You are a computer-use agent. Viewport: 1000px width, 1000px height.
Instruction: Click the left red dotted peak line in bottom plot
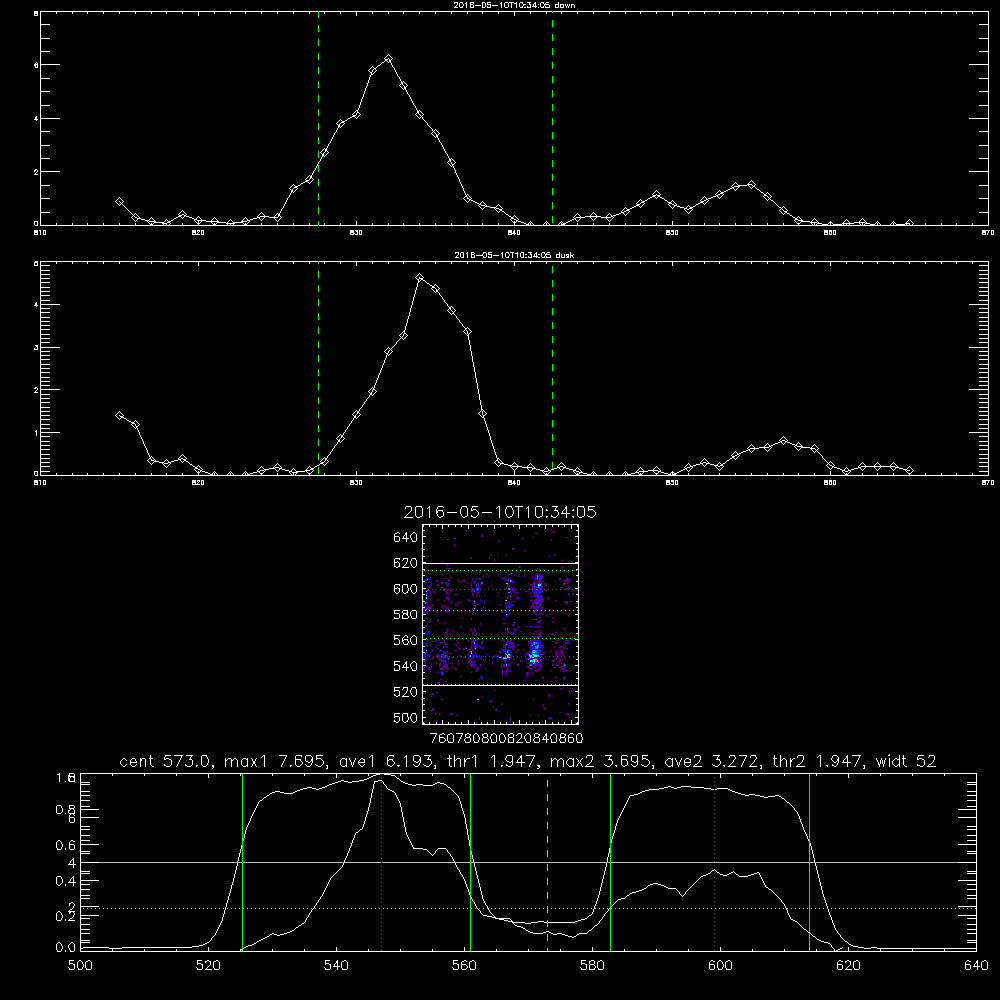pos(381,862)
